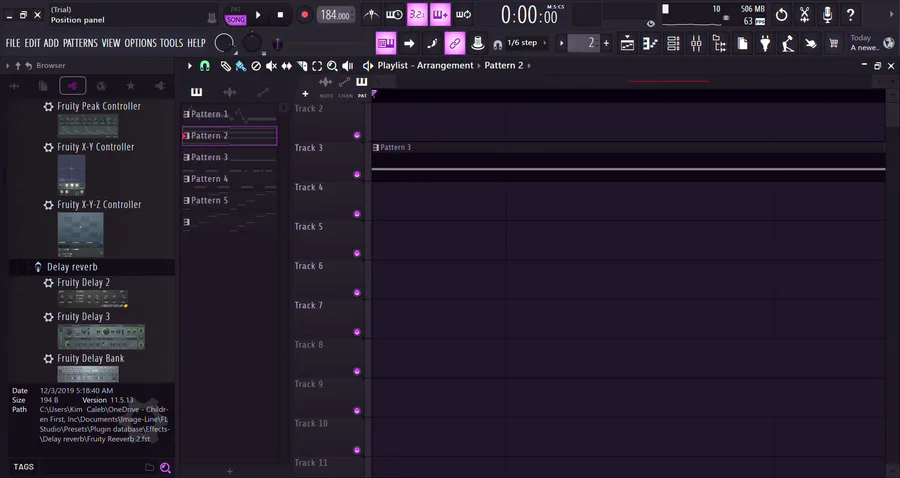The height and width of the screenshot is (478, 900).
Task: Open the OPTIONS menu
Action: click(x=140, y=43)
